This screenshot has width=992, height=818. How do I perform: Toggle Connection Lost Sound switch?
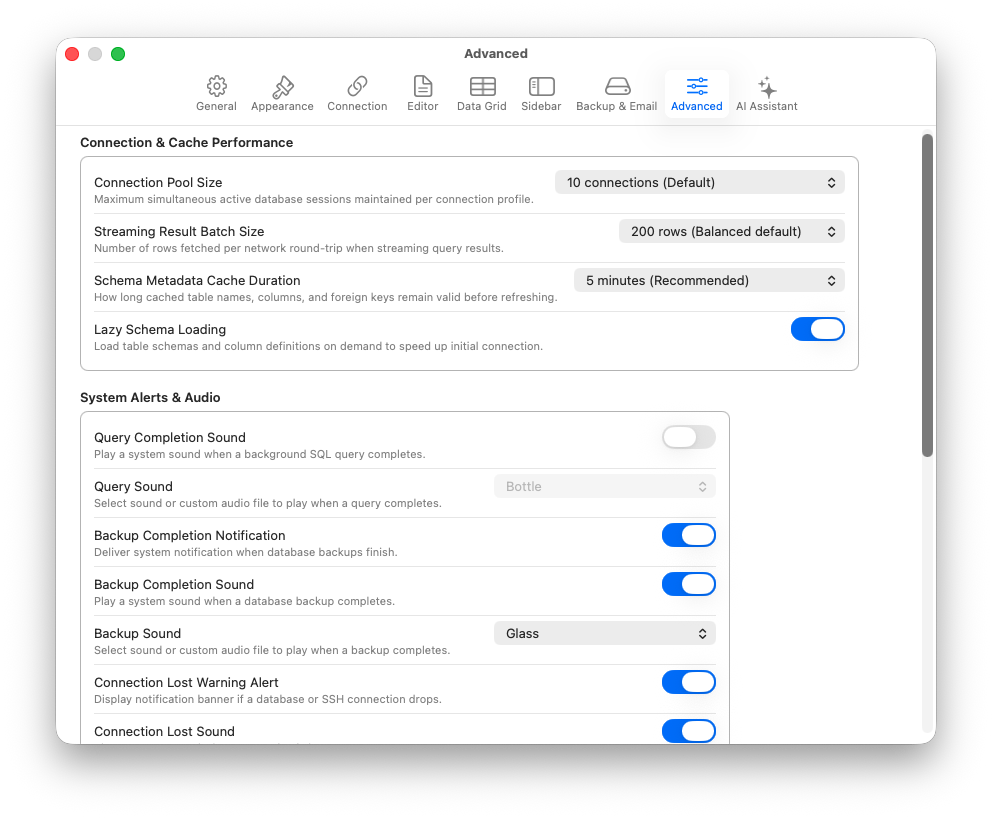tap(689, 731)
